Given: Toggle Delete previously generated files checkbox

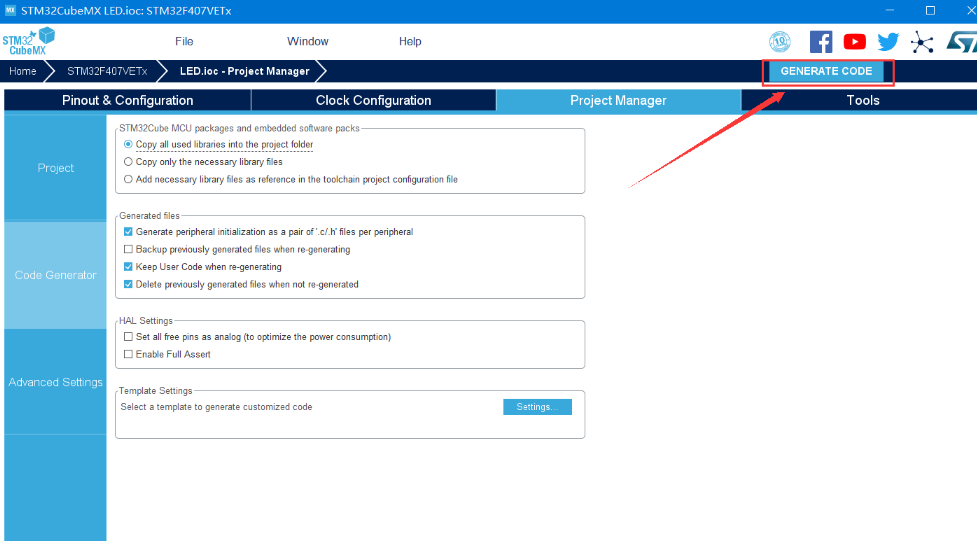Looking at the screenshot, I should point(128,284).
